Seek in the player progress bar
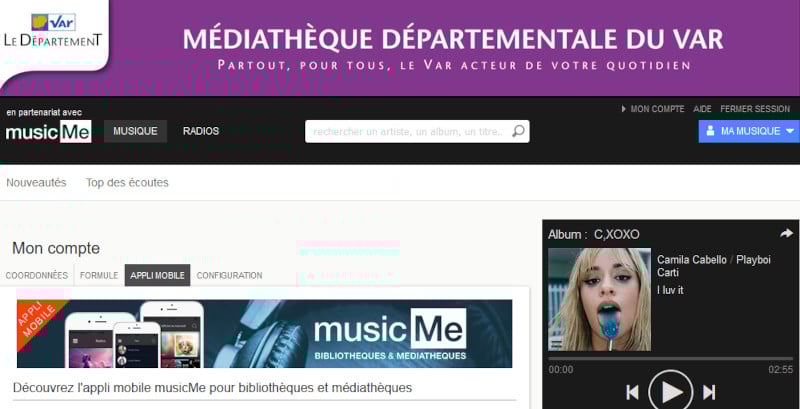This screenshot has height=409, width=800. click(670, 359)
